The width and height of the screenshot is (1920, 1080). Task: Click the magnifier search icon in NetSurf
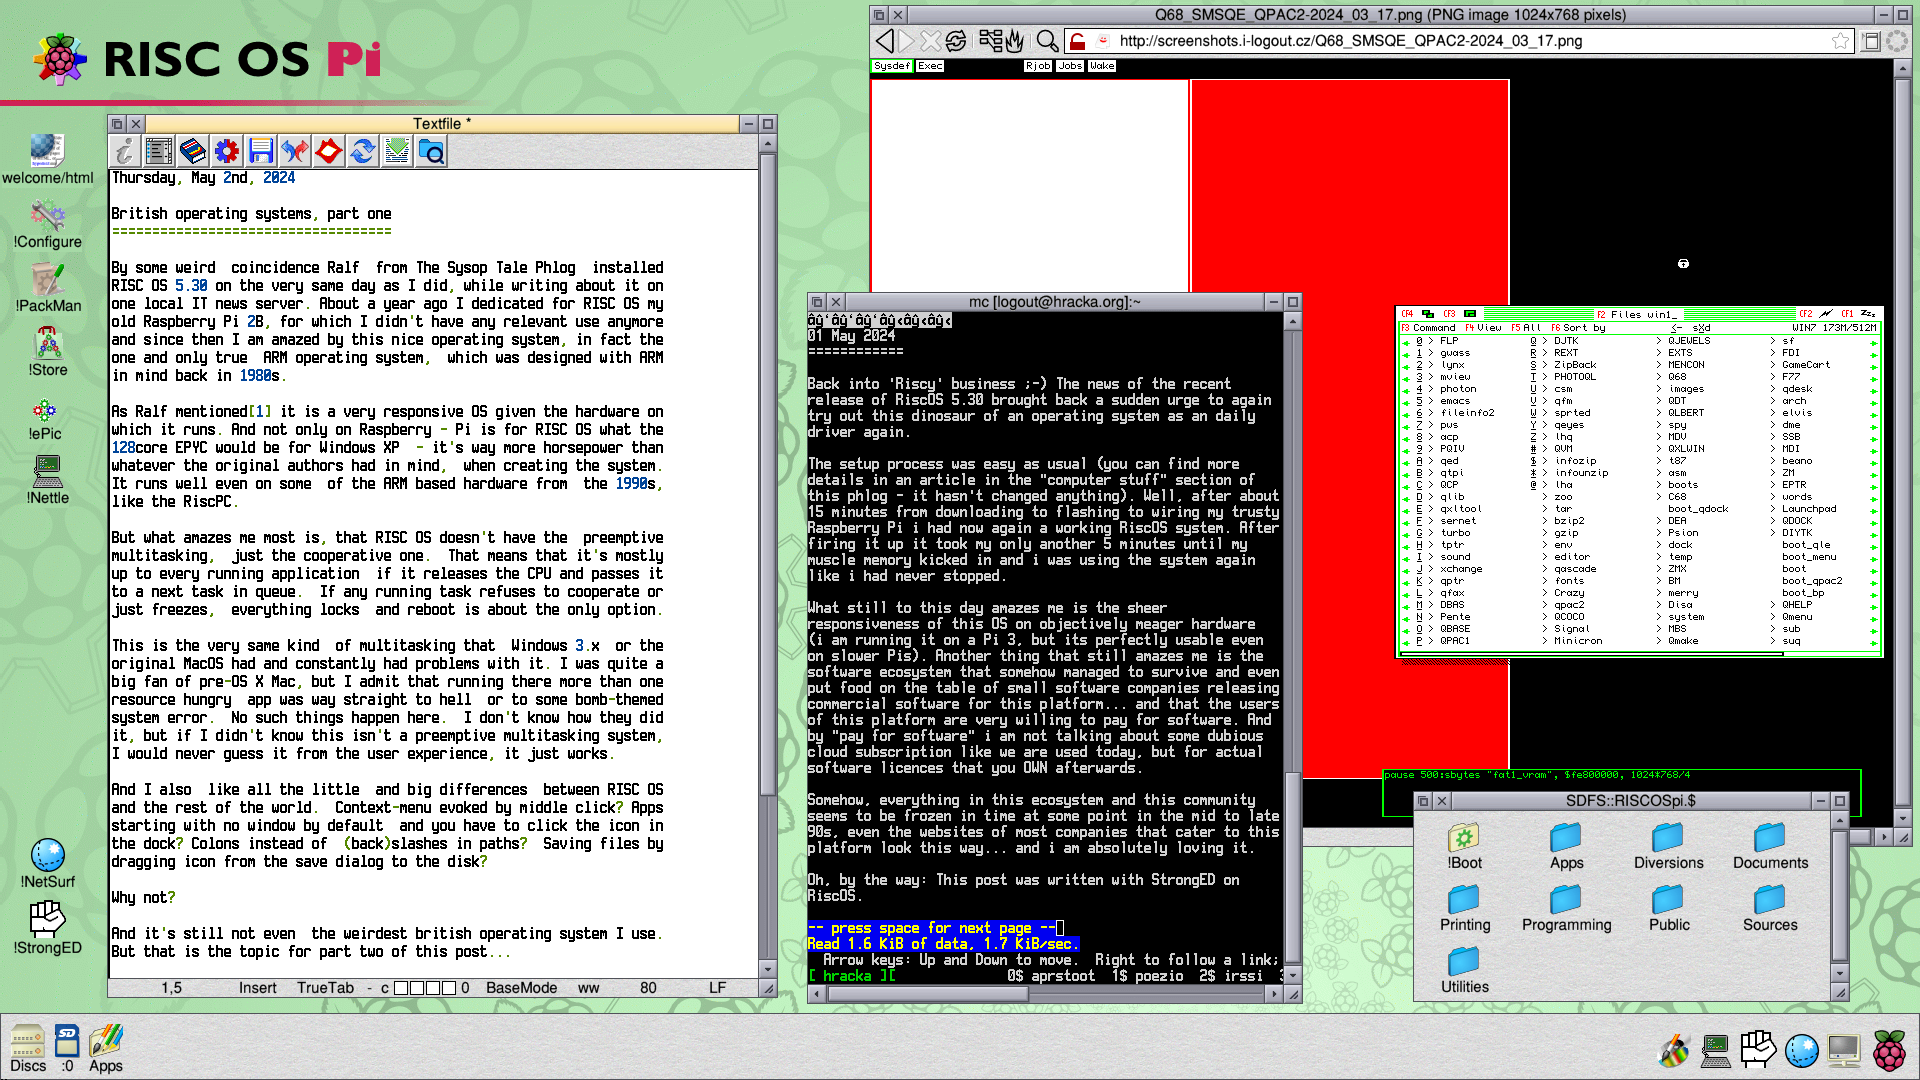[1047, 41]
